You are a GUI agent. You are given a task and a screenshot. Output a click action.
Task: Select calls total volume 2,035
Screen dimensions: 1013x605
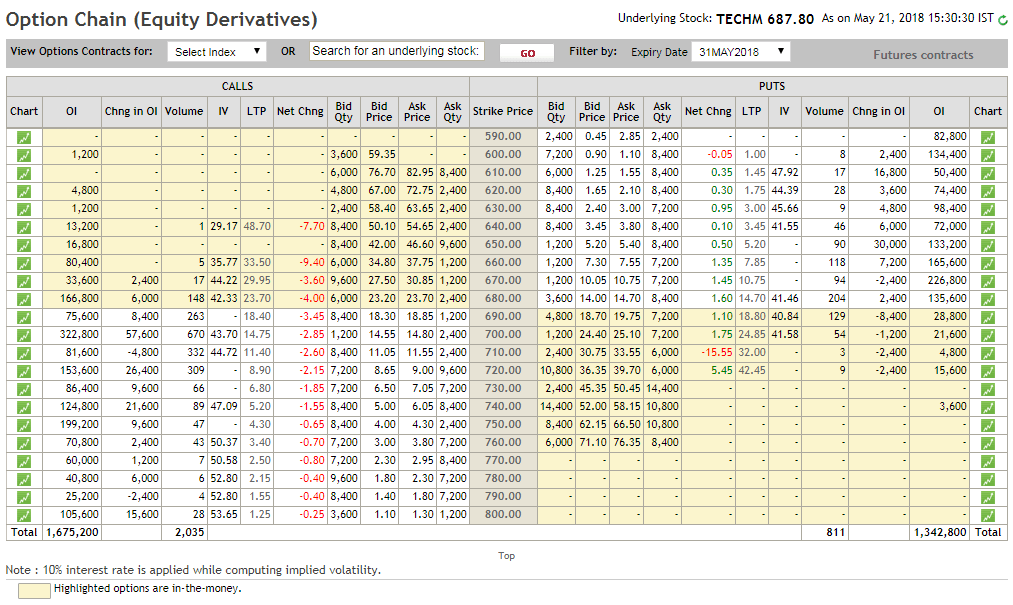point(189,532)
